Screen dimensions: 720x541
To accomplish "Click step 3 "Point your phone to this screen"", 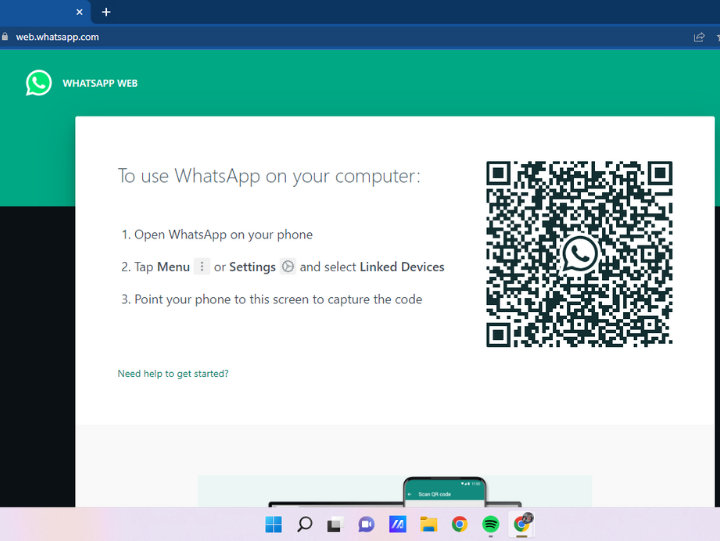I will (x=271, y=299).
